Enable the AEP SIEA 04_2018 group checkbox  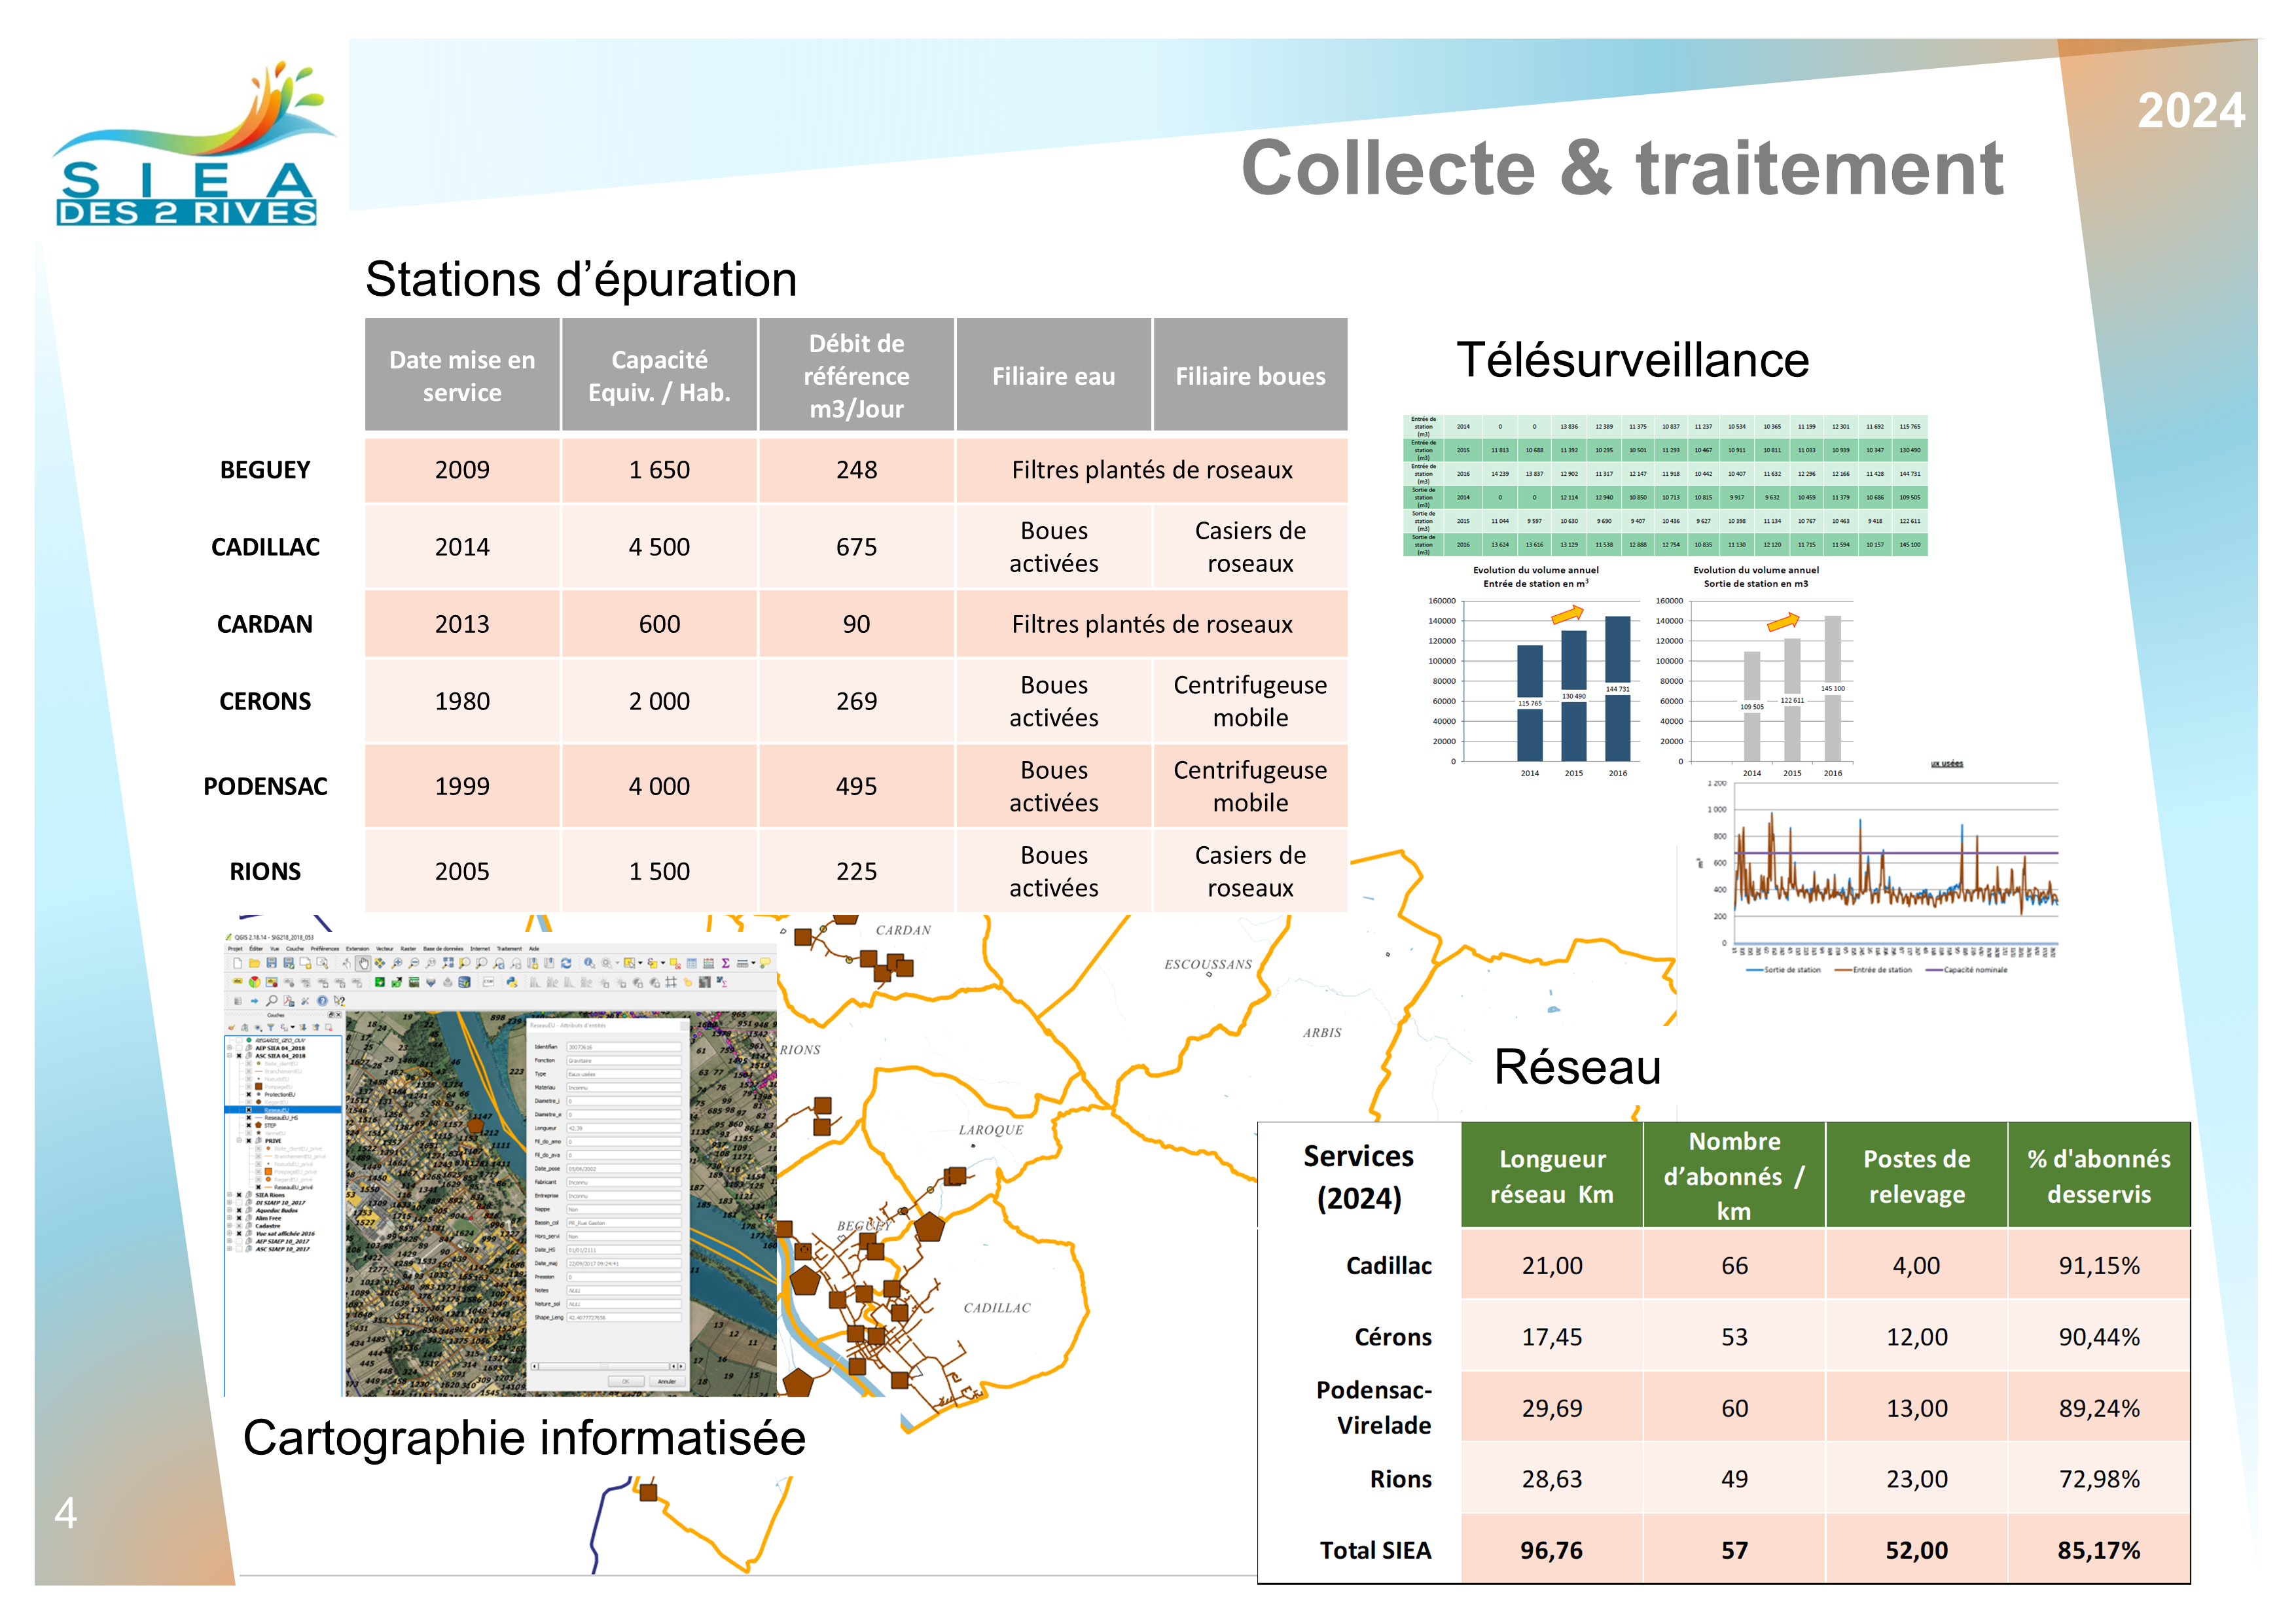click(x=239, y=1048)
